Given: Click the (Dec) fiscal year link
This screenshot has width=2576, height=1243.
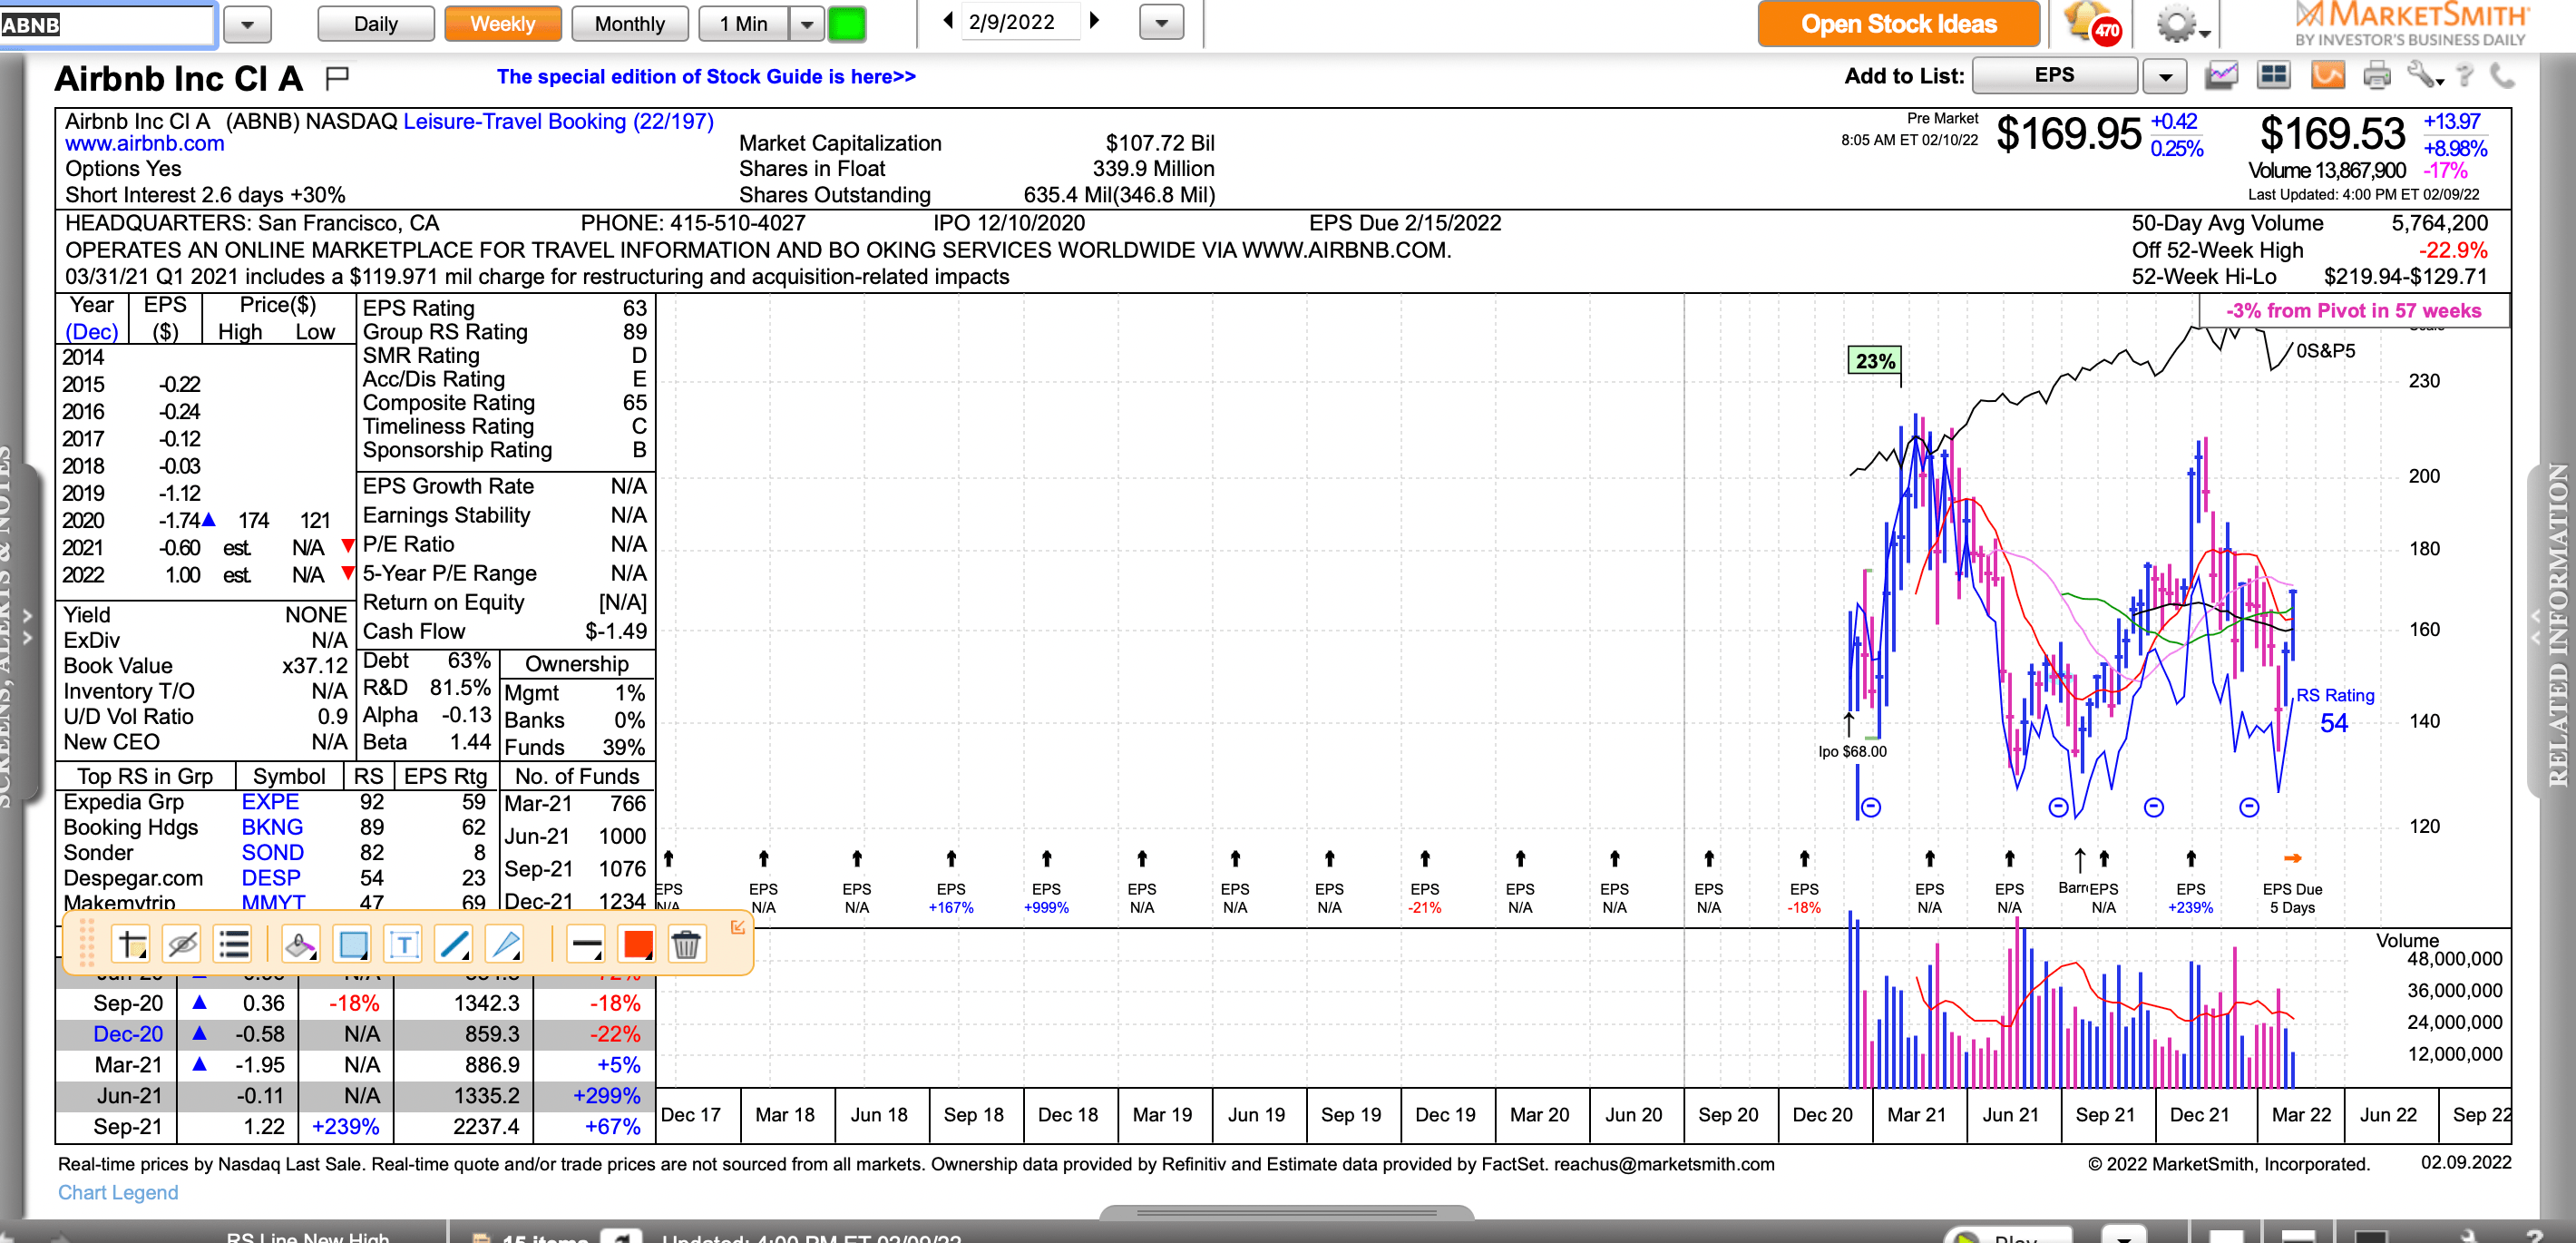Looking at the screenshot, I should (92, 332).
